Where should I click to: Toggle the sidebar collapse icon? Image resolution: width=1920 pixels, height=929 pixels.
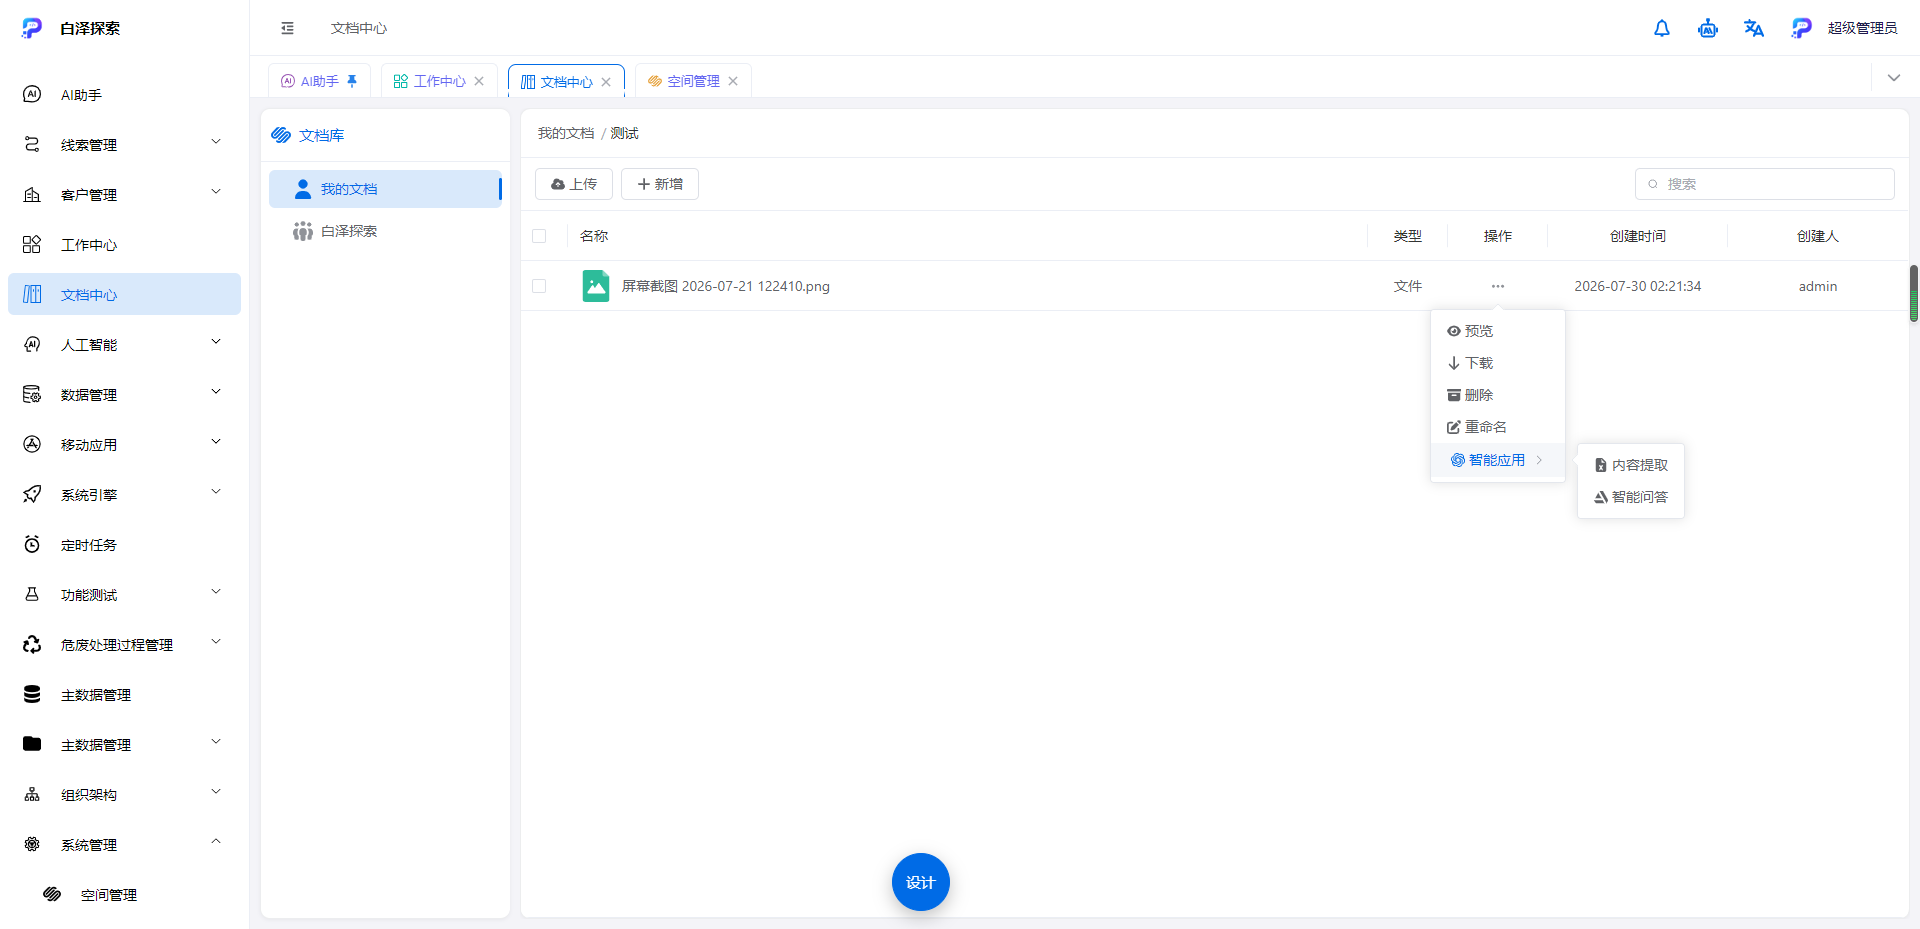pyautogui.click(x=288, y=28)
